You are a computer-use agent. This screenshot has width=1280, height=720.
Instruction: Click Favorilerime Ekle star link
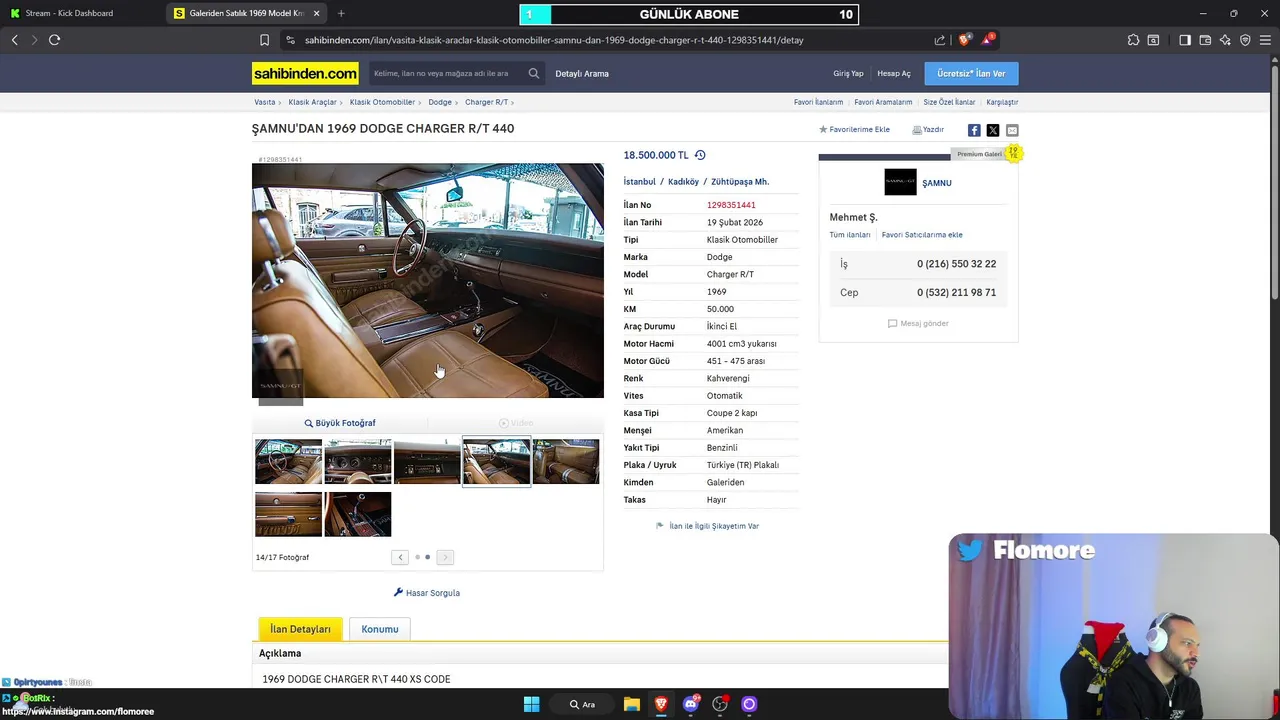[x=854, y=129]
